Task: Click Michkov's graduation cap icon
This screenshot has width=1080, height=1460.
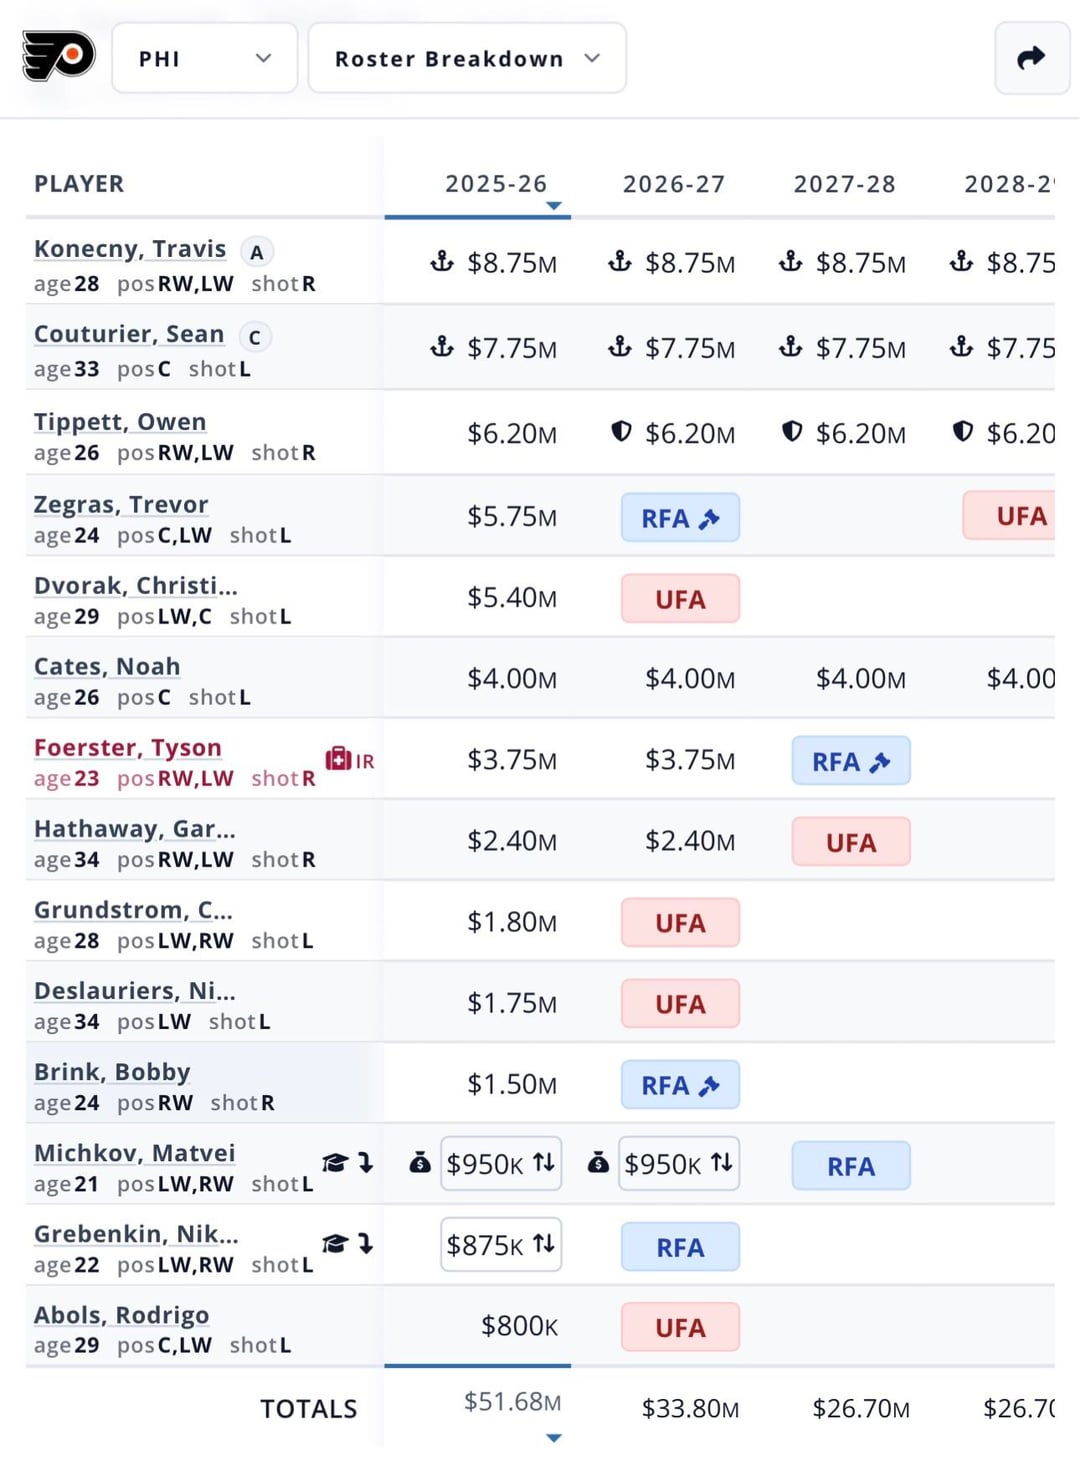Action: pyautogui.click(x=335, y=1162)
